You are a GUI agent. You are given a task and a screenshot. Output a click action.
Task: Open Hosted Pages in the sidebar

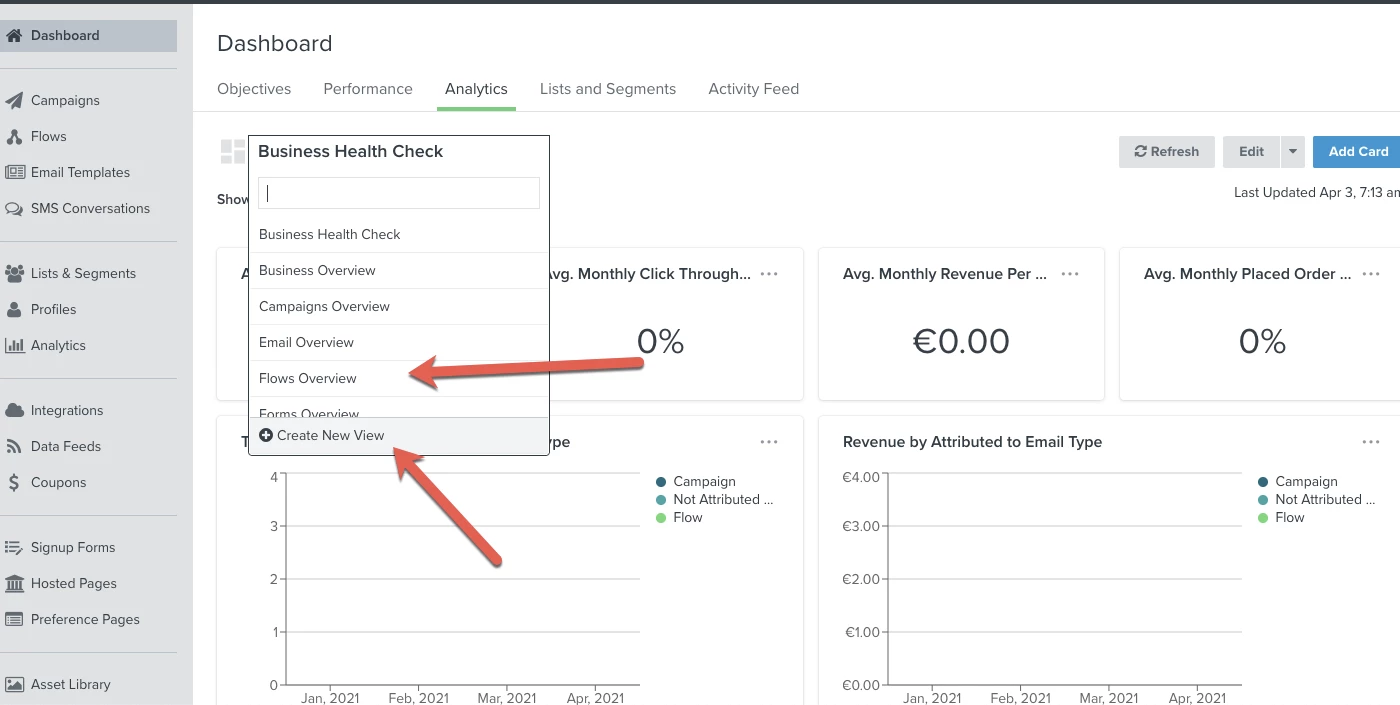[x=73, y=583]
